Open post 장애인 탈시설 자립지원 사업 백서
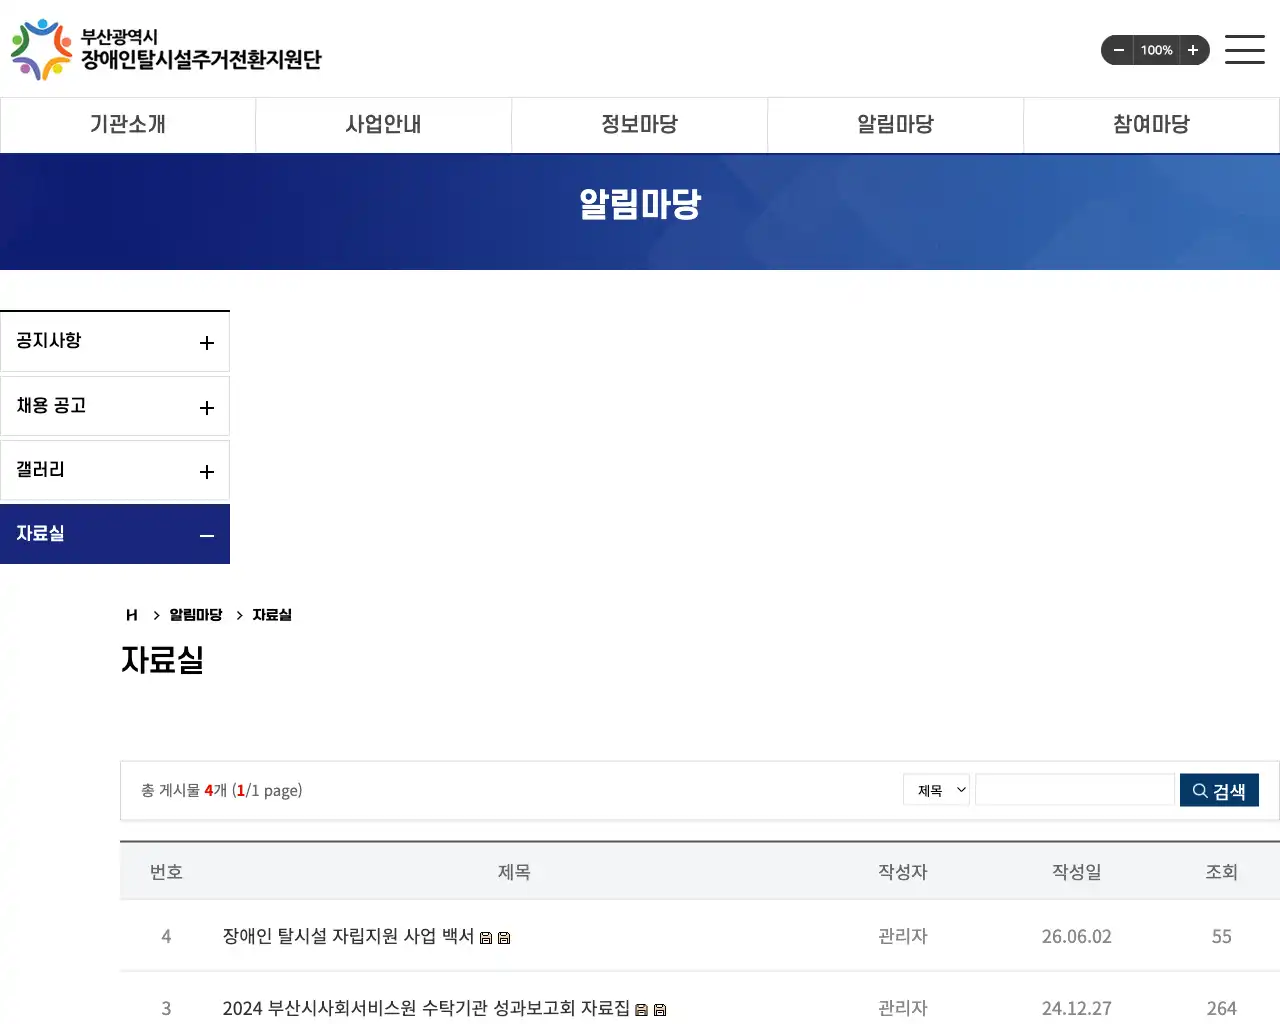 (348, 936)
